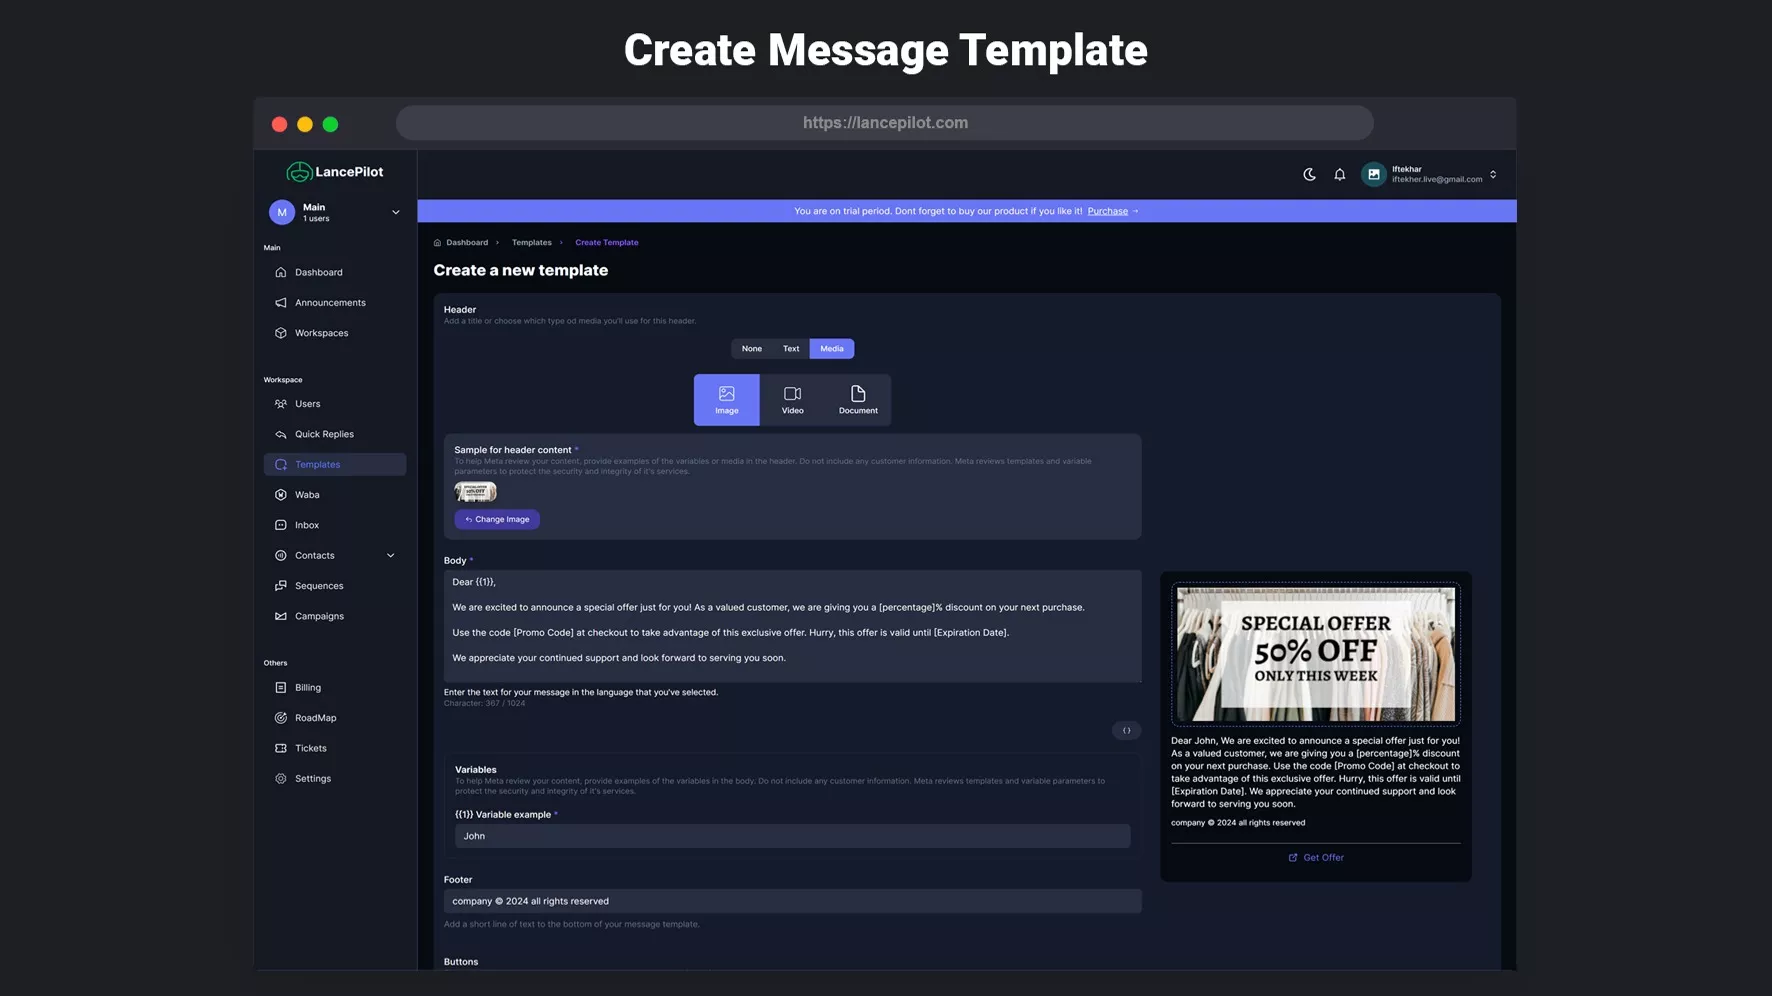The image size is (1772, 996).
Task: Open the Inbox in the sidebar
Action: [307, 525]
